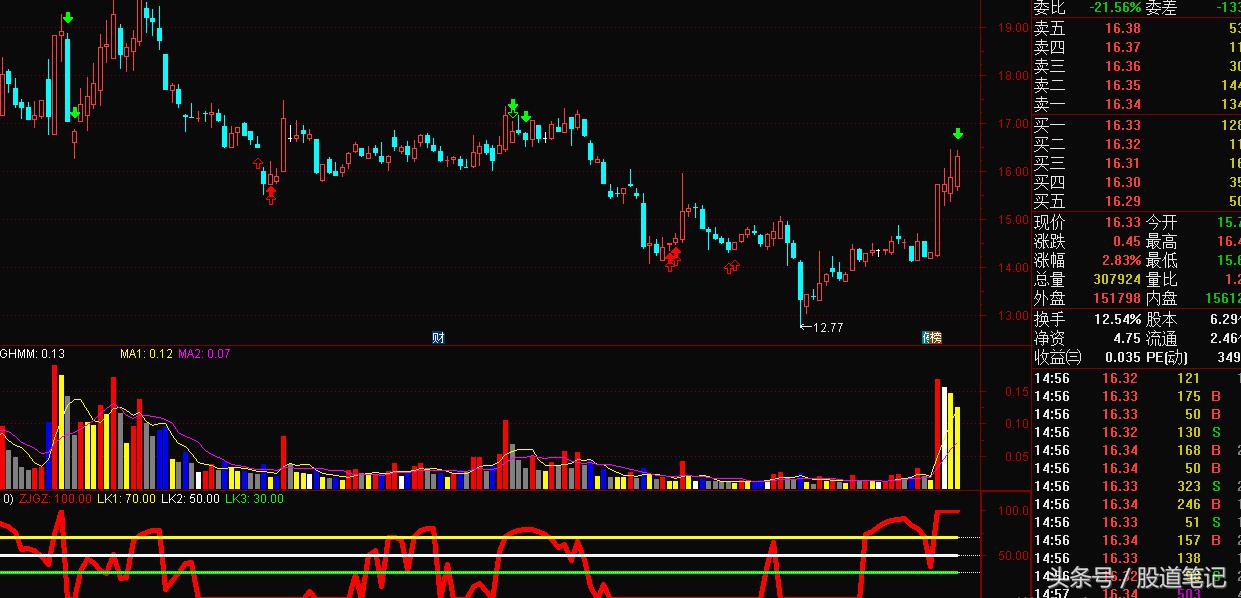Select the LK3: 30.00 label
This screenshot has height=598, width=1241.
[254, 498]
